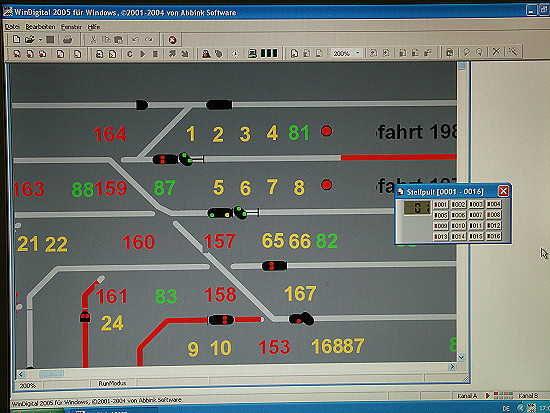Open the Datei menu
The height and width of the screenshot is (413, 550).
12,27
